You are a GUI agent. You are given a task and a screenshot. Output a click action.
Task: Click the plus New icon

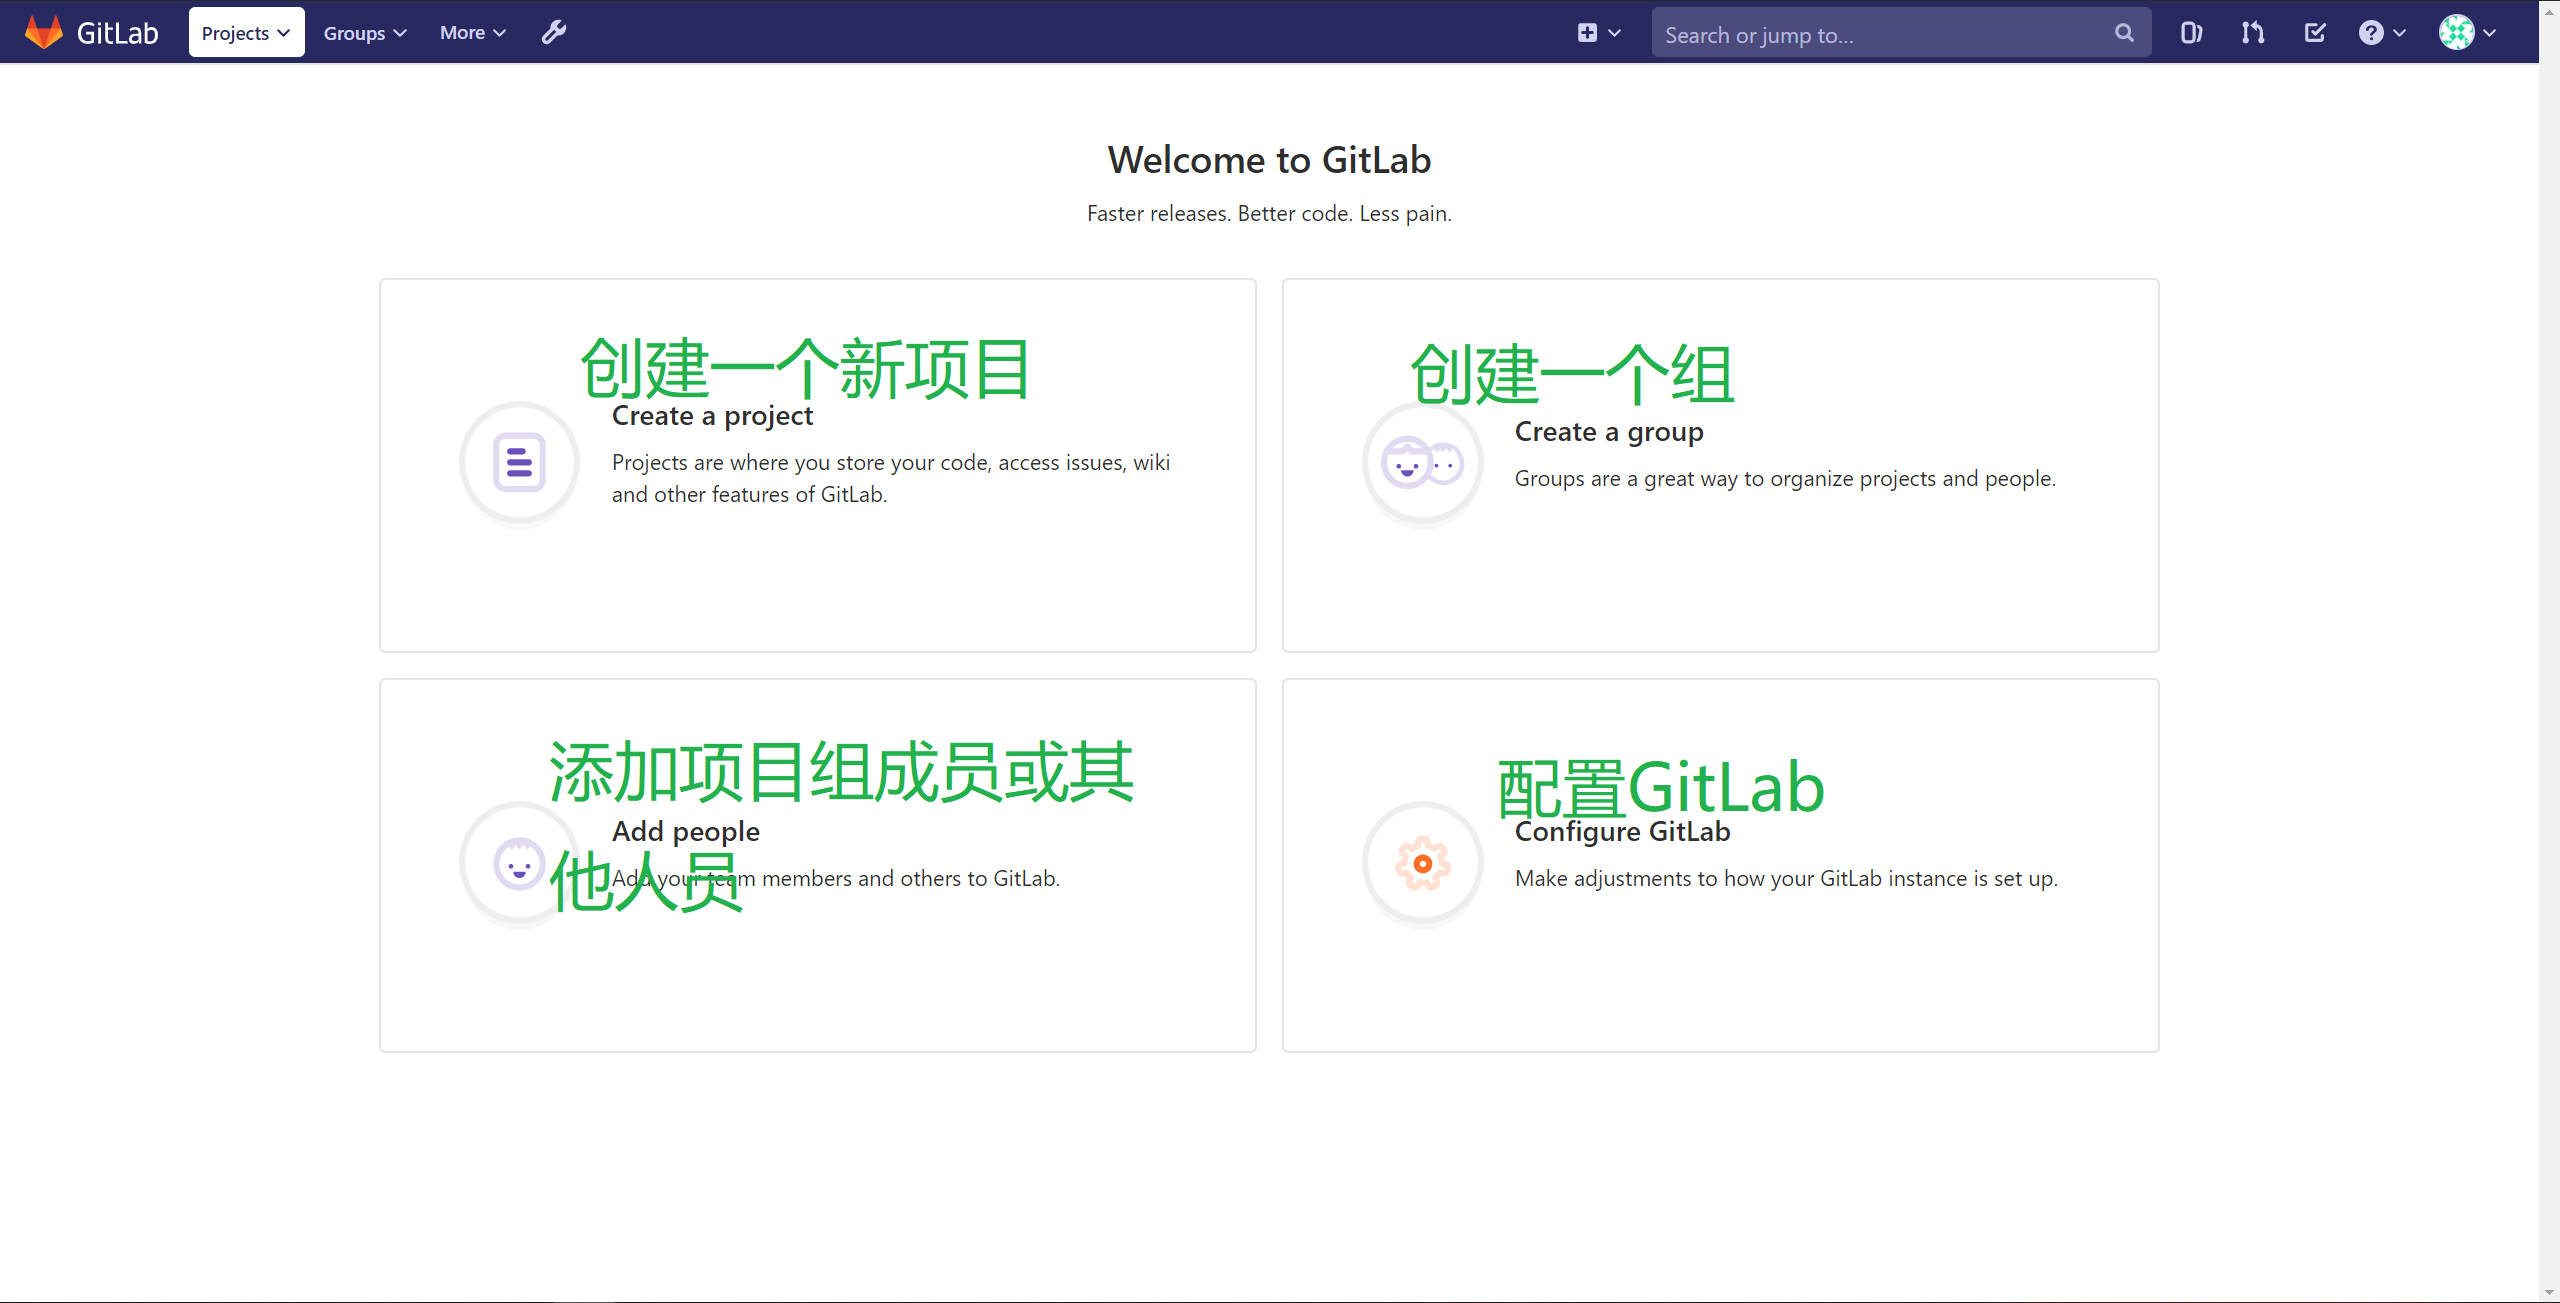1587,32
